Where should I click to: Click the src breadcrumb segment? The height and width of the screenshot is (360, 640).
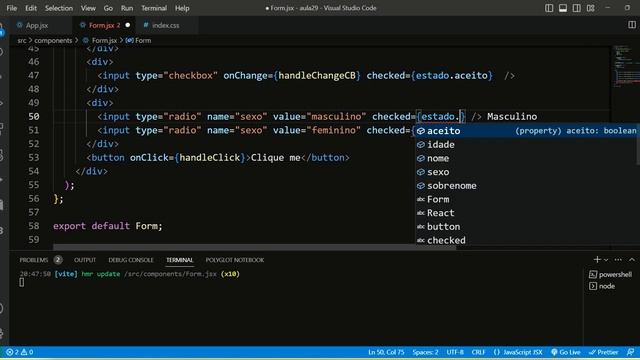coord(22,40)
